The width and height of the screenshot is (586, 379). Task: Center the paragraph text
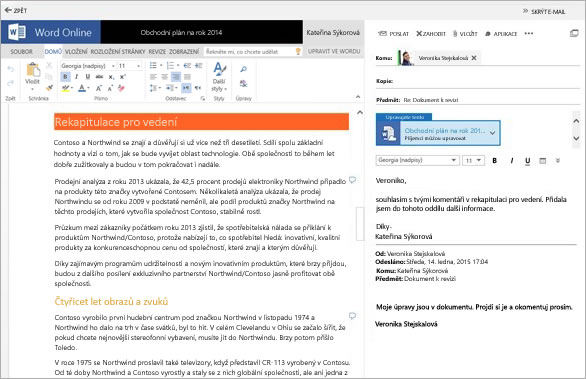164,77
